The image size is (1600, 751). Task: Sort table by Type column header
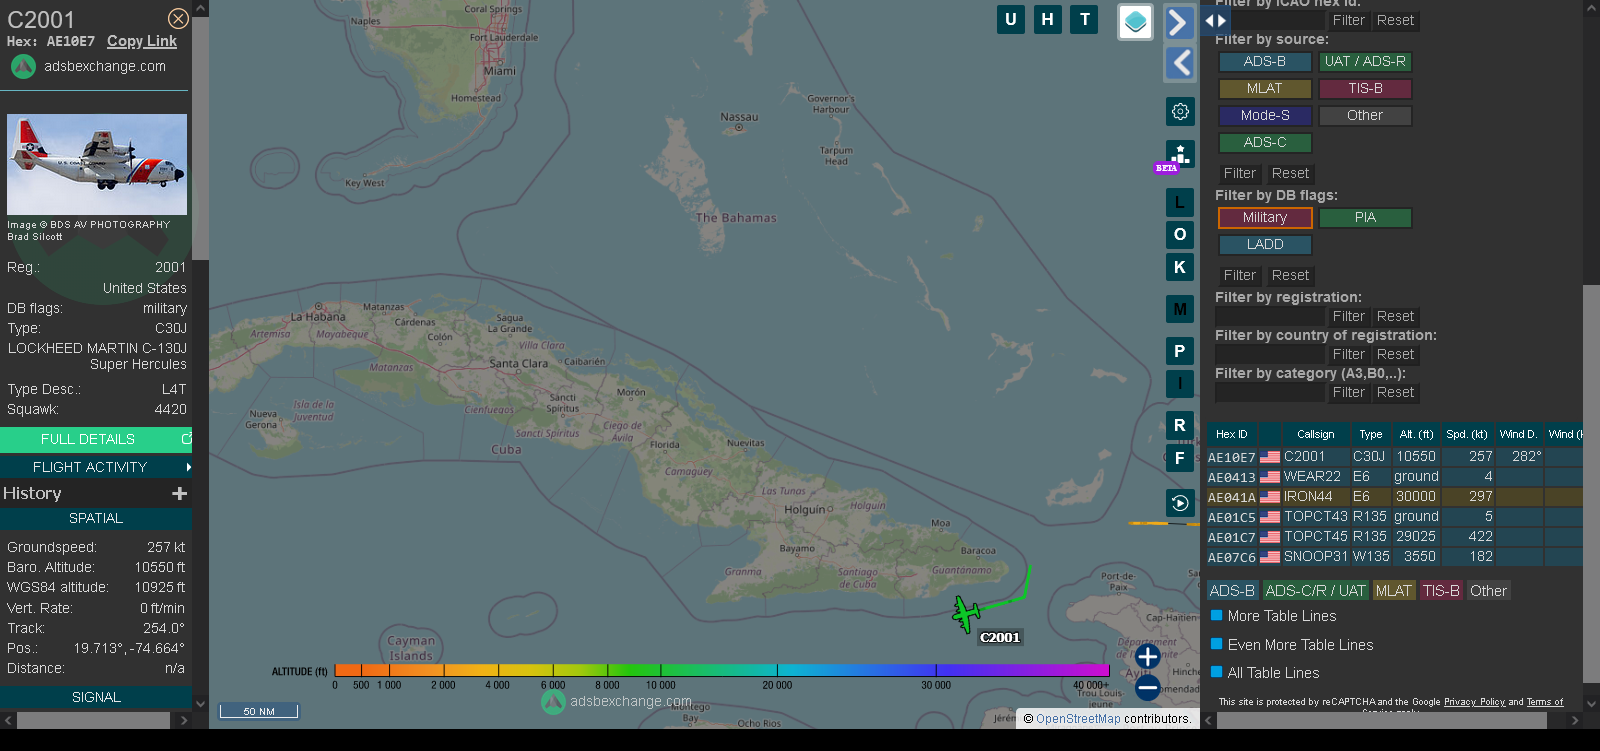click(x=1371, y=434)
